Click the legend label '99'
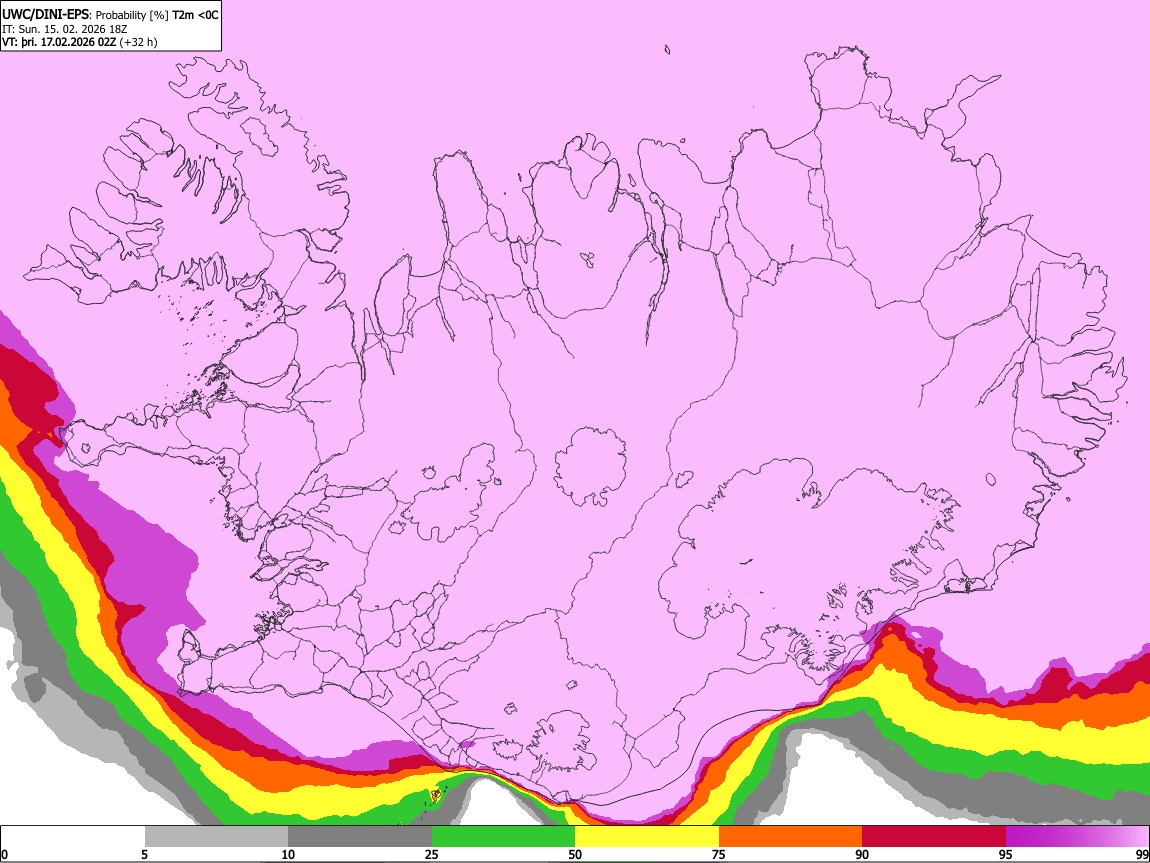 pyautogui.click(x=1142, y=855)
